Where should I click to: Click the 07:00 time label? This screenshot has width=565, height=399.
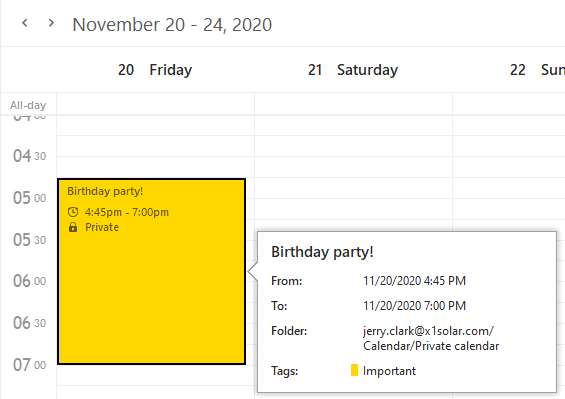point(30,364)
